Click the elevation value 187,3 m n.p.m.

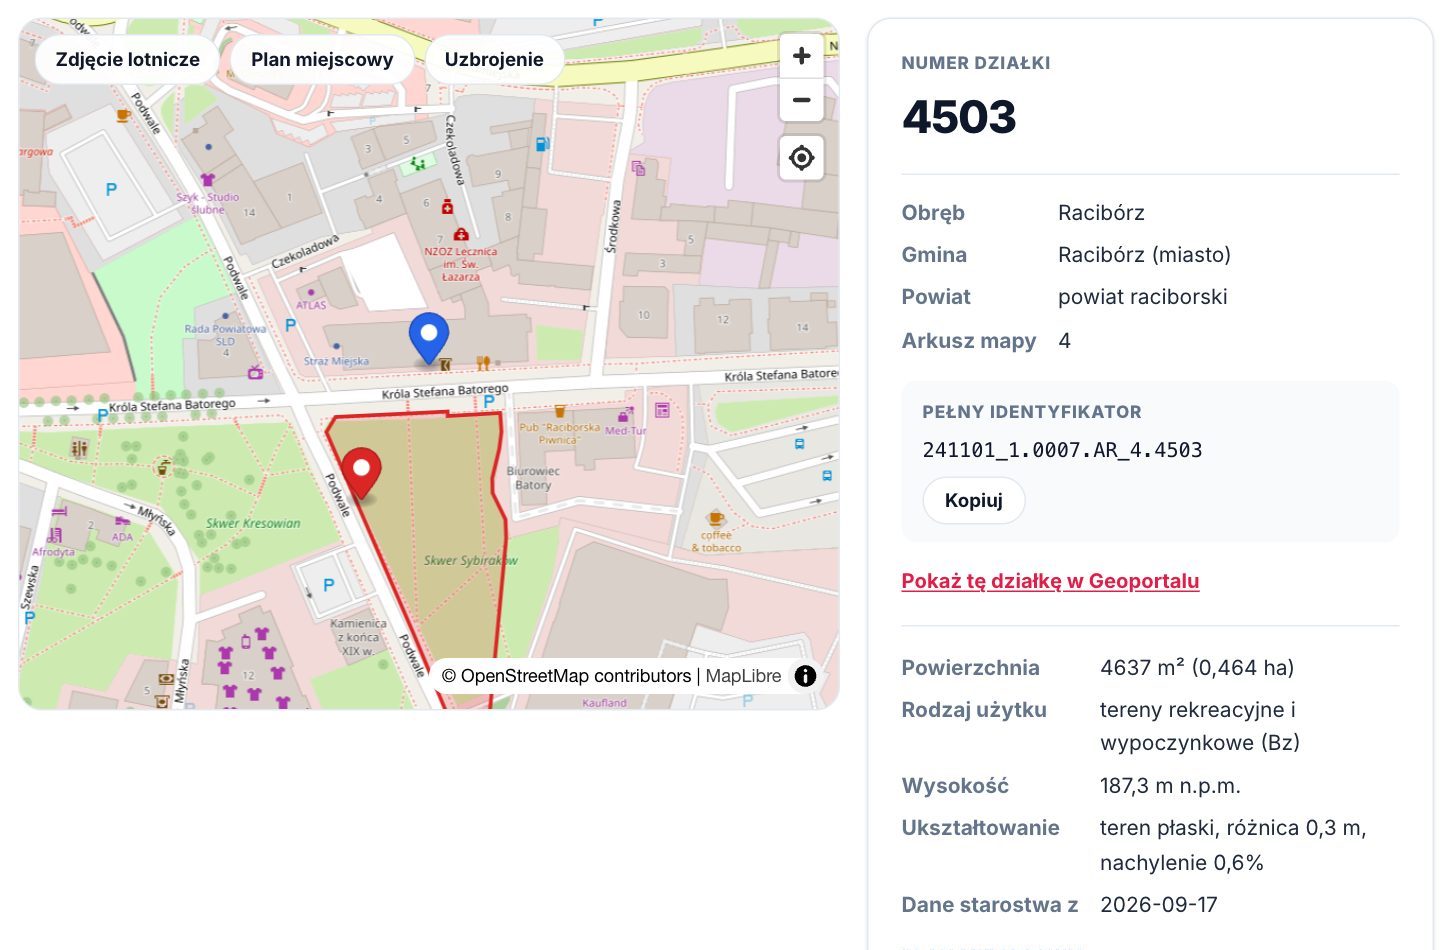click(x=1170, y=786)
